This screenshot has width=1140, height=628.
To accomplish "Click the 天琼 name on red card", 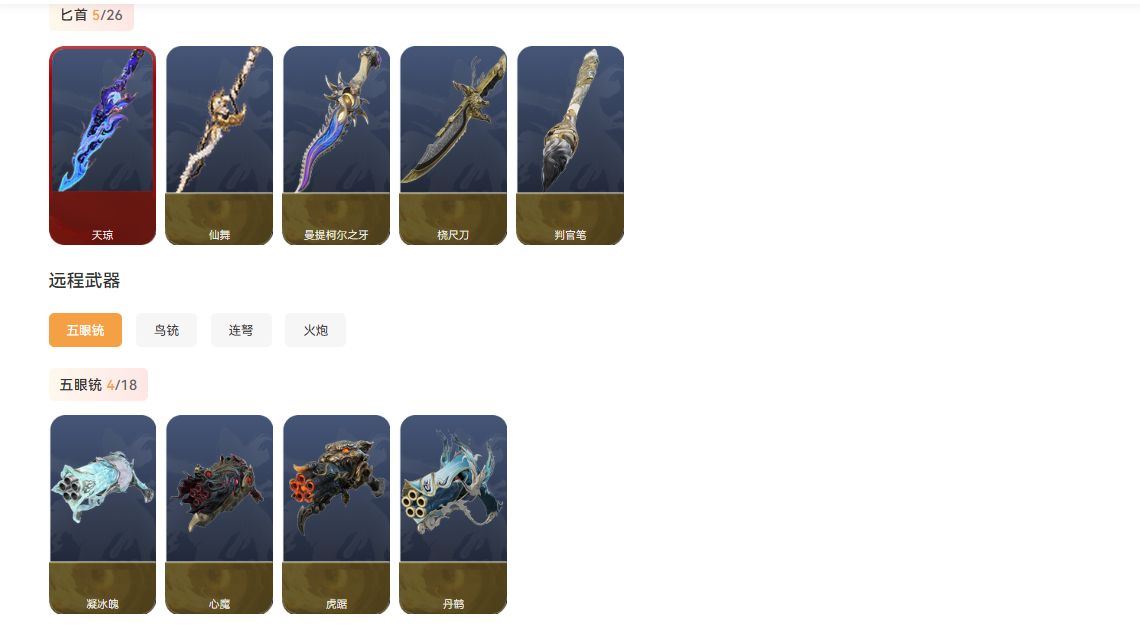I will pos(103,235).
